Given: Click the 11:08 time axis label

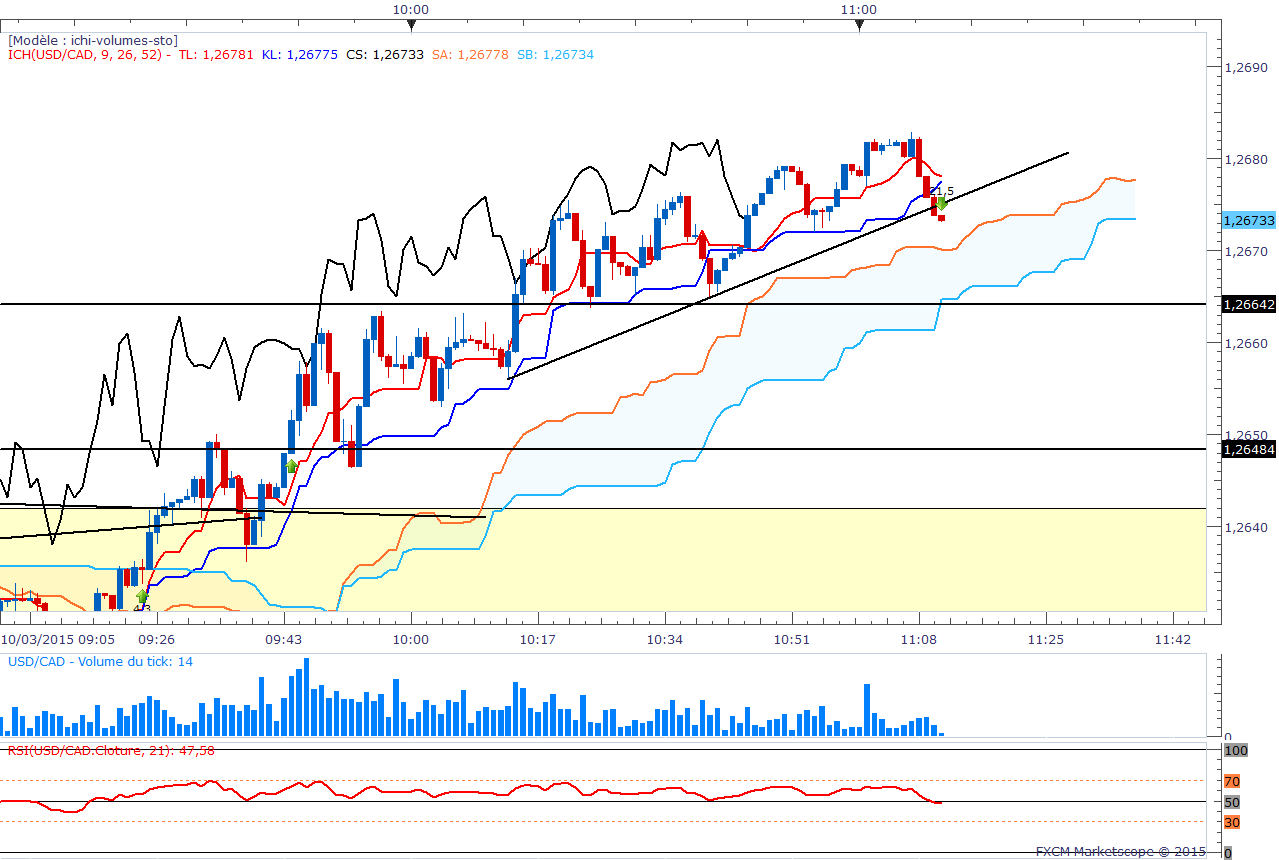Looking at the screenshot, I should pyautogui.click(x=918, y=638).
